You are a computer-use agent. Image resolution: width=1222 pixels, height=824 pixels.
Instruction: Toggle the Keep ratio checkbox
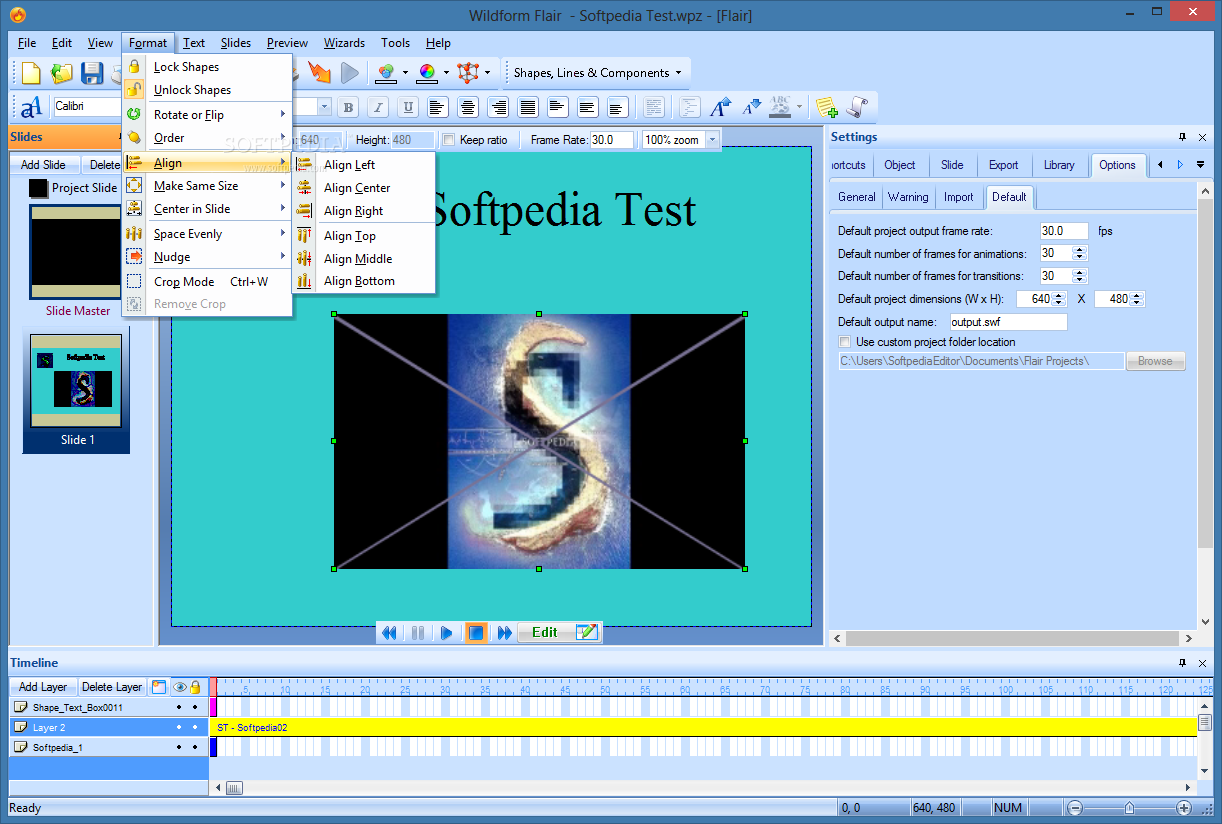(449, 140)
